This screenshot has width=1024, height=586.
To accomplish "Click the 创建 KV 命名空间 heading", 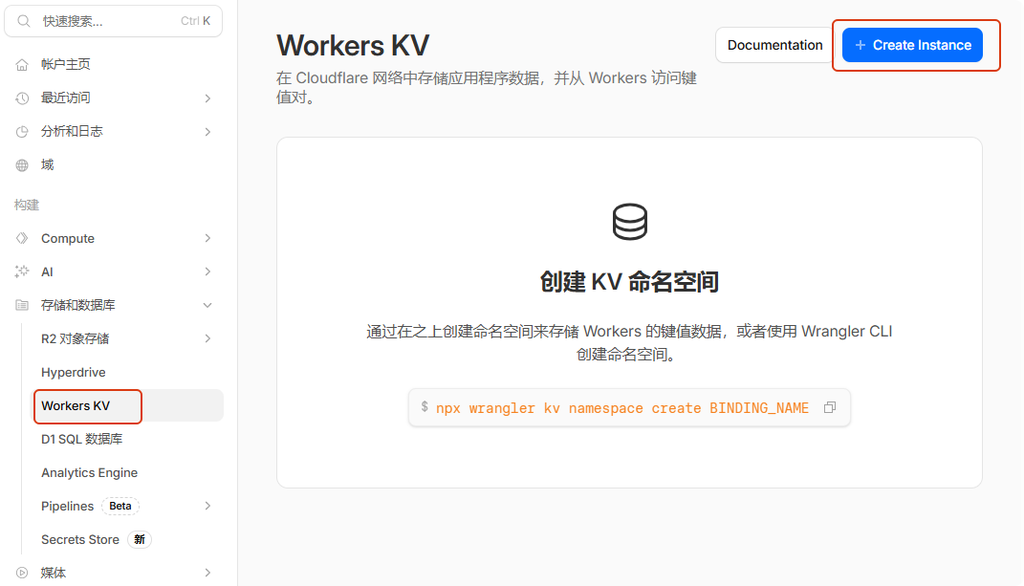I will pyautogui.click(x=630, y=282).
